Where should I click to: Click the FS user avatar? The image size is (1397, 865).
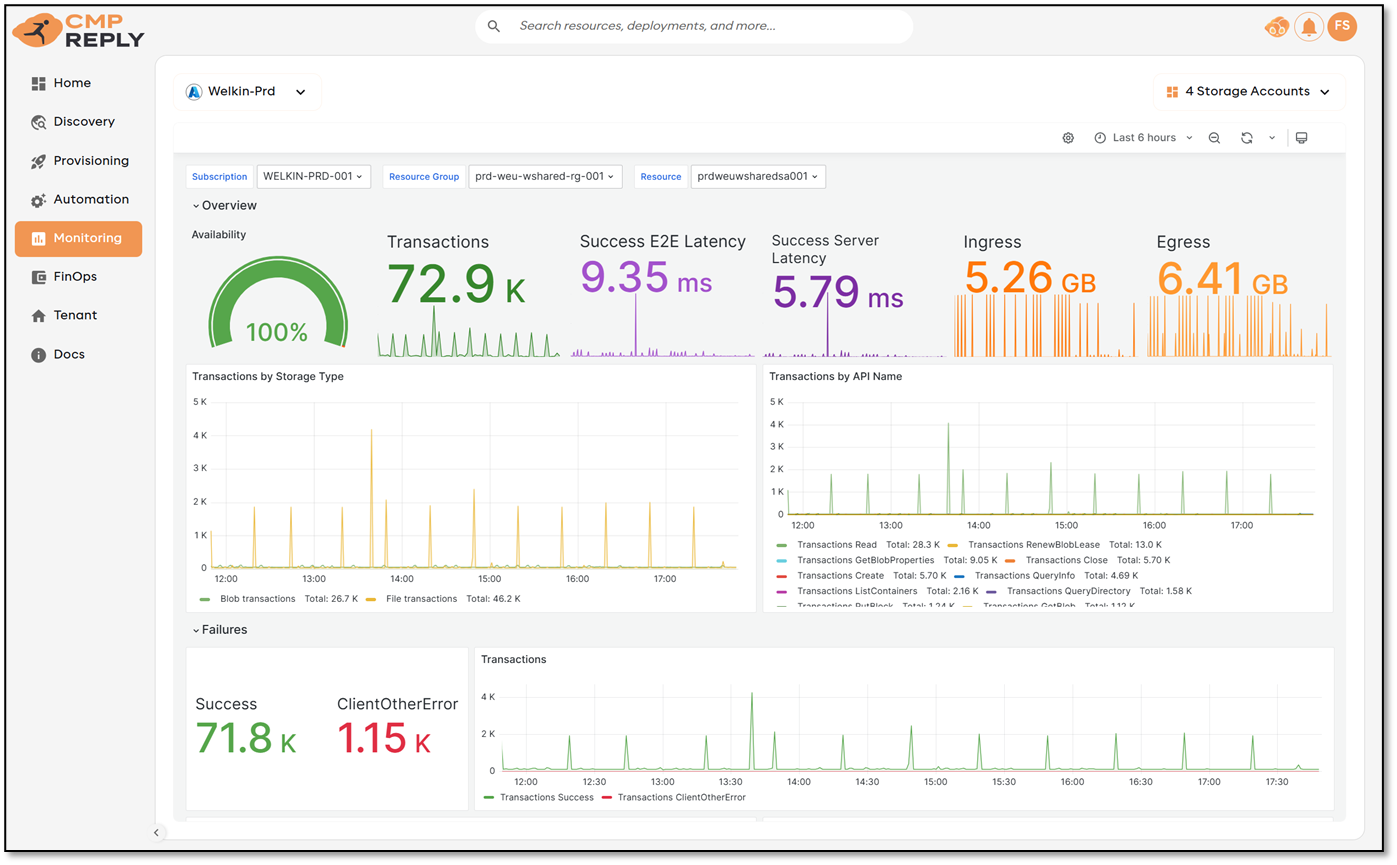pos(1342,27)
